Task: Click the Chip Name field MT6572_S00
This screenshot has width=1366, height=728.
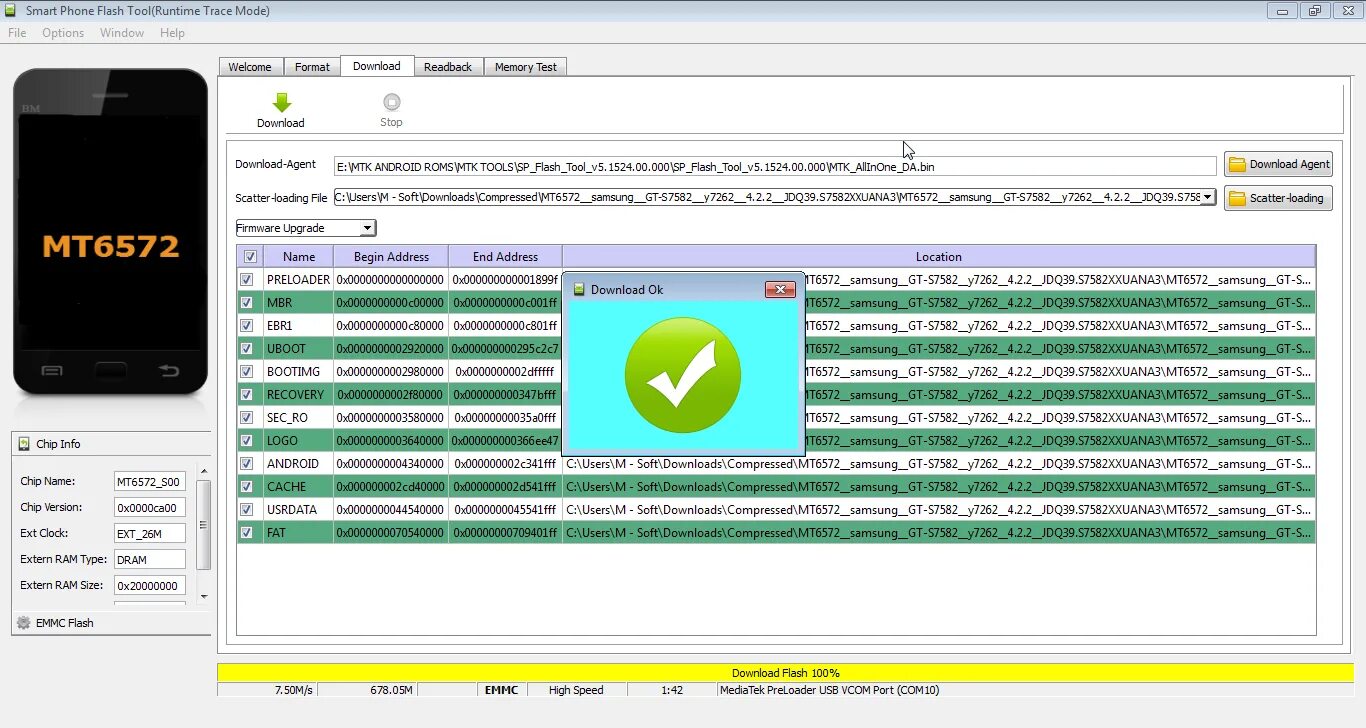Action: (150, 482)
